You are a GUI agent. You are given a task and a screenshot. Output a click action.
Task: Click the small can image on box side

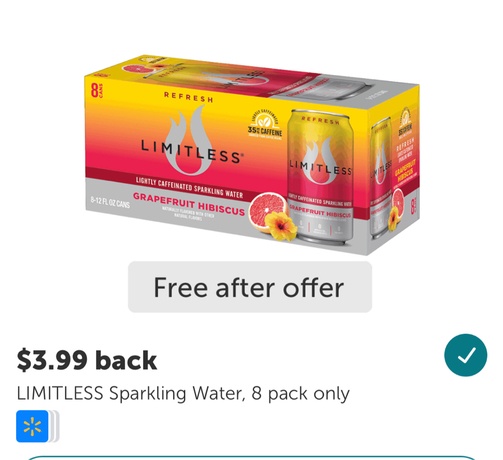coord(381,177)
